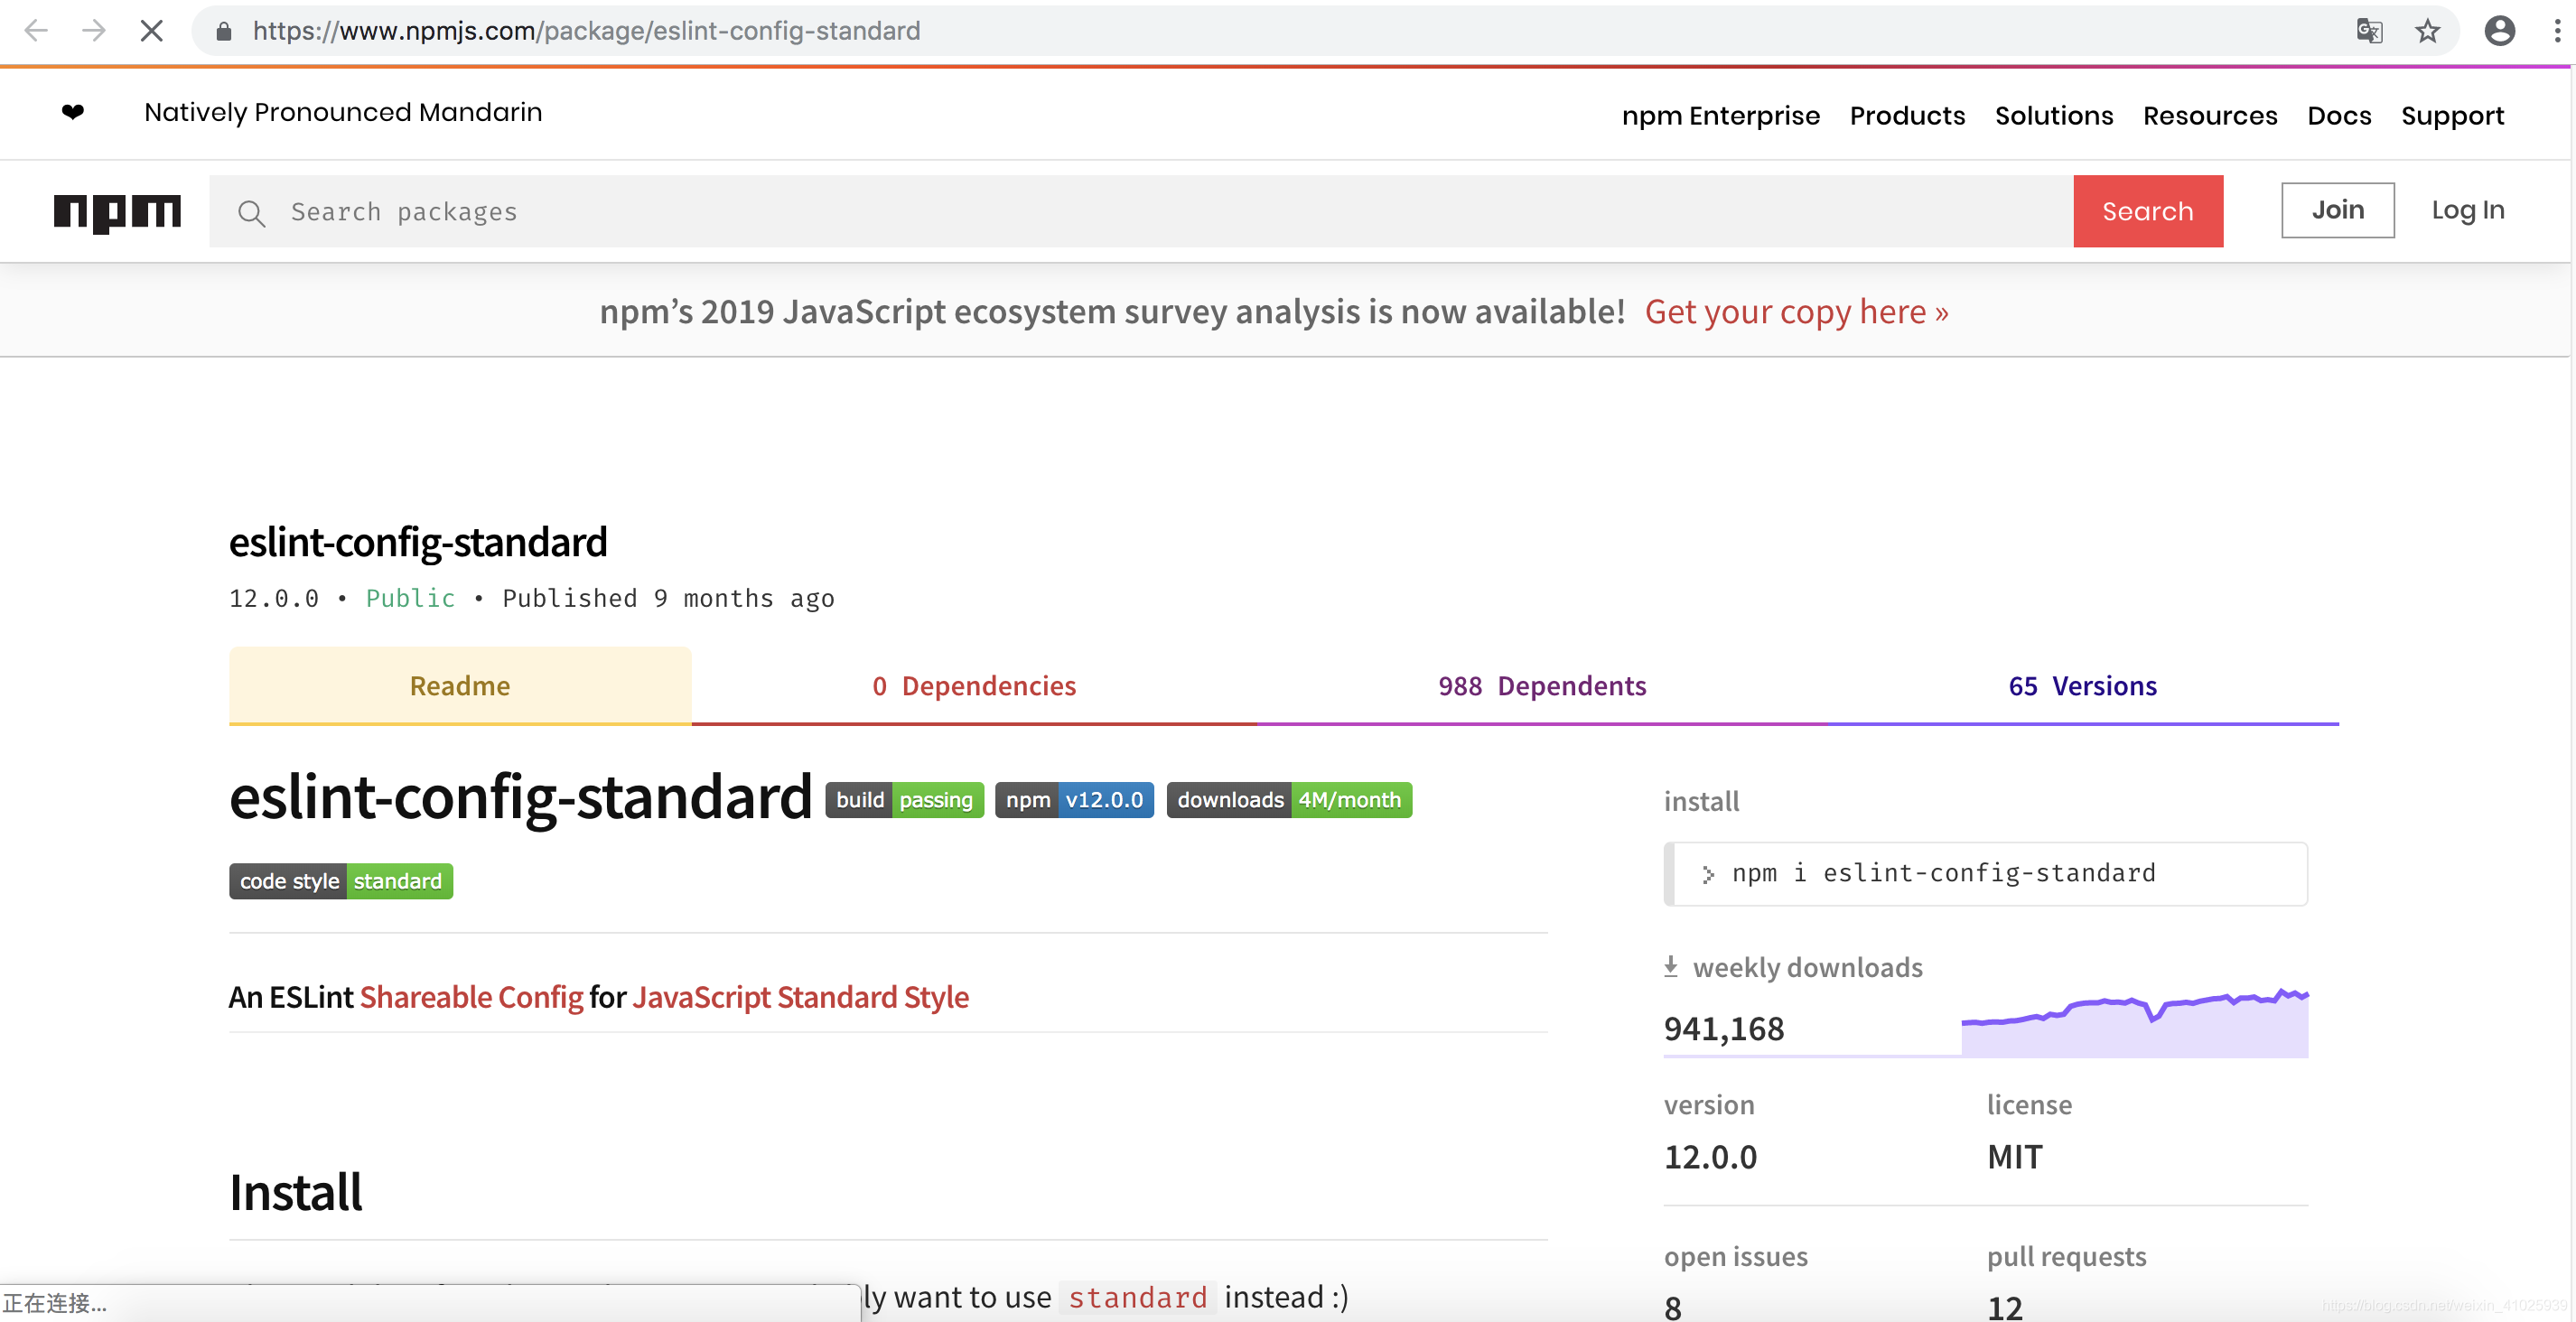
Task: Click the npm 2019 survey announcement text
Action: [x=1112, y=312]
